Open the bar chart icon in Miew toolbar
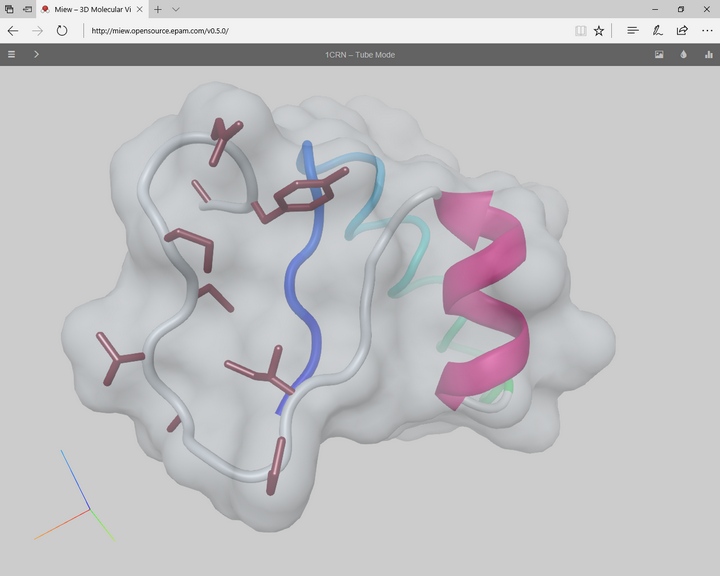The height and width of the screenshot is (576, 720). 708,54
